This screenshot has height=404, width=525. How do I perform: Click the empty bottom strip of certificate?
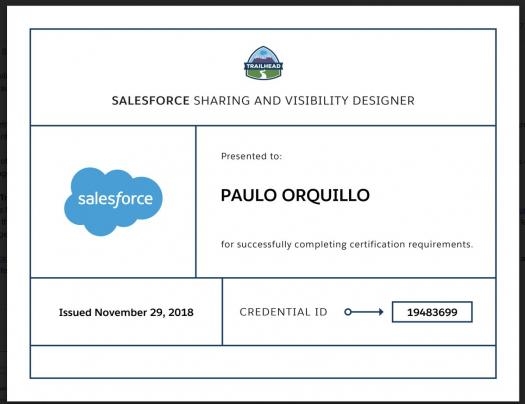click(x=263, y=362)
